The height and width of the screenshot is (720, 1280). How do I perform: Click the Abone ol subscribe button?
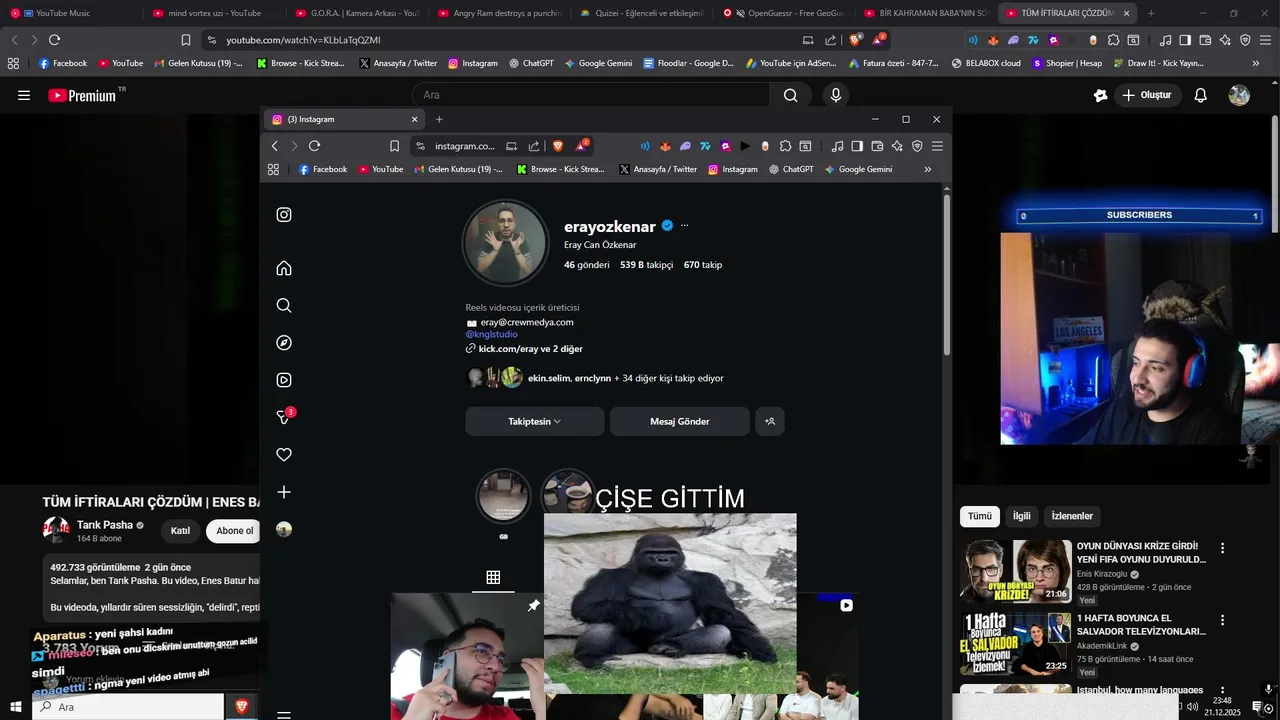click(235, 531)
